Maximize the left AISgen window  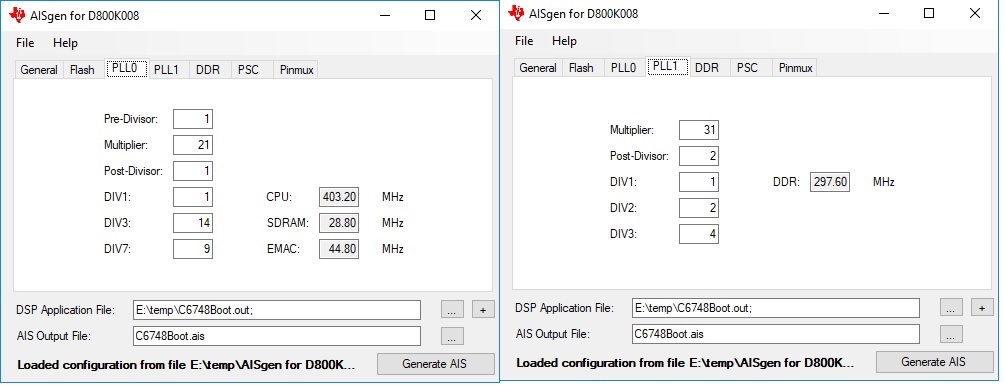(430, 15)
